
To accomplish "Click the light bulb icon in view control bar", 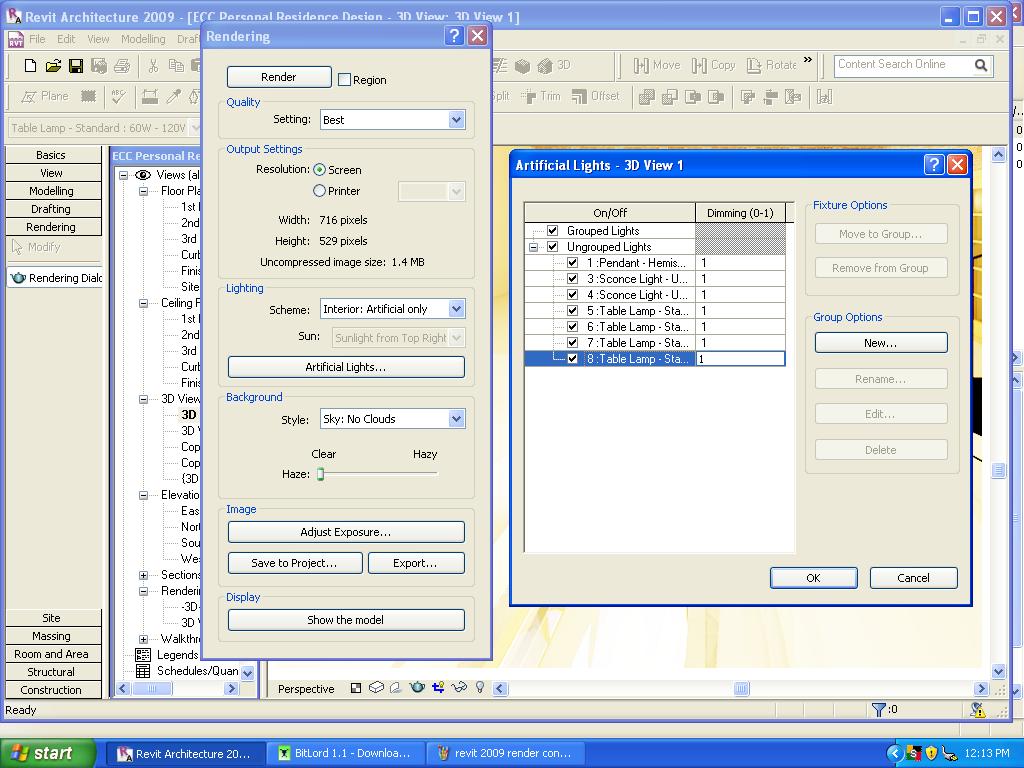I will point(480,688).
